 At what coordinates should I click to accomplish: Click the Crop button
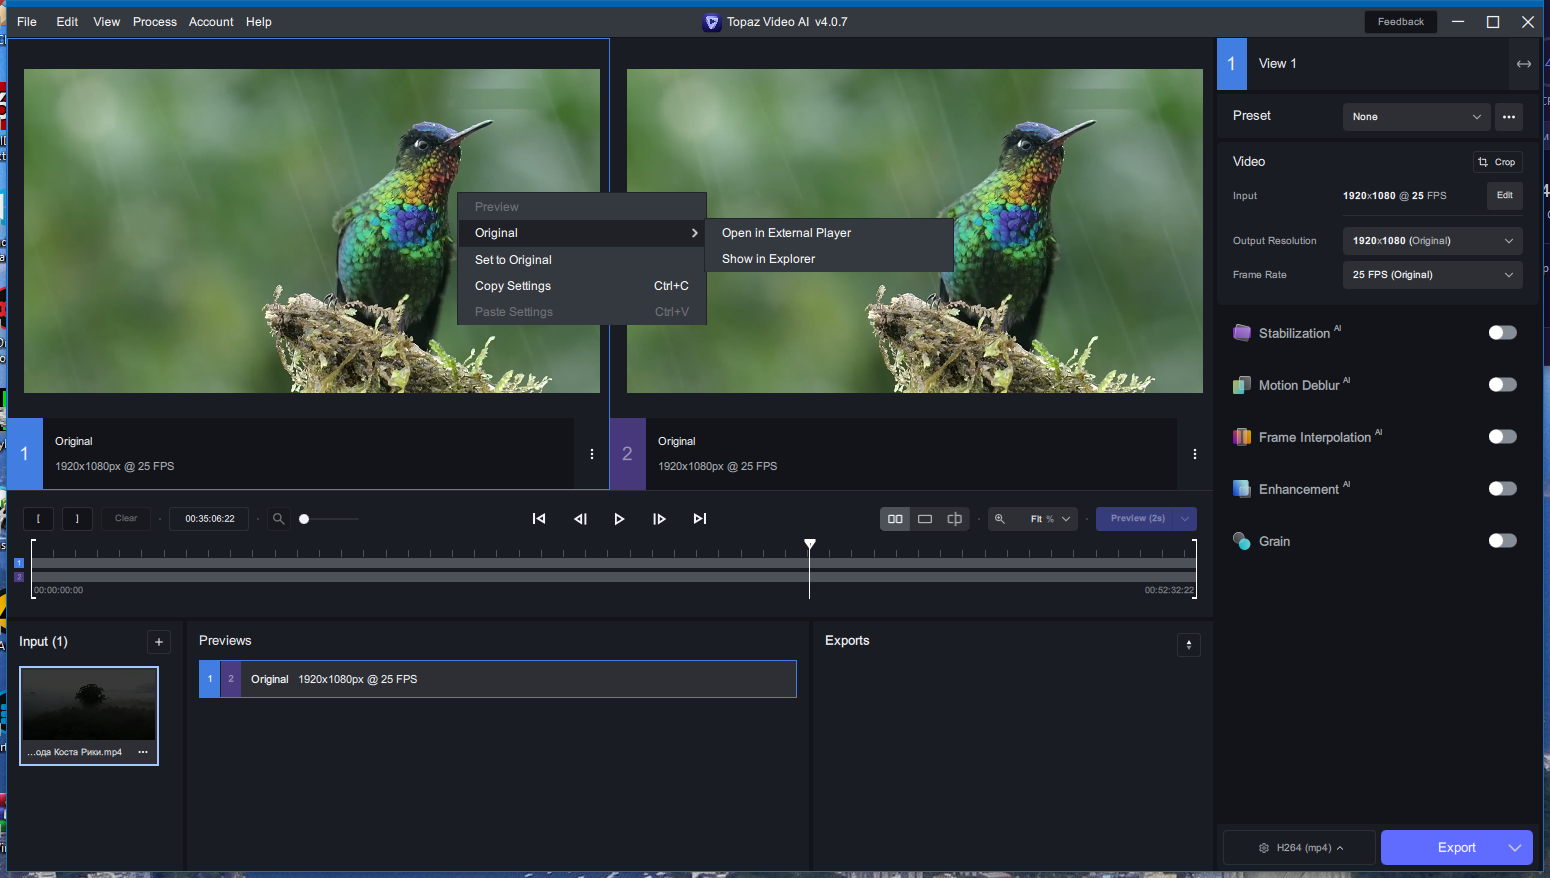1497,162
